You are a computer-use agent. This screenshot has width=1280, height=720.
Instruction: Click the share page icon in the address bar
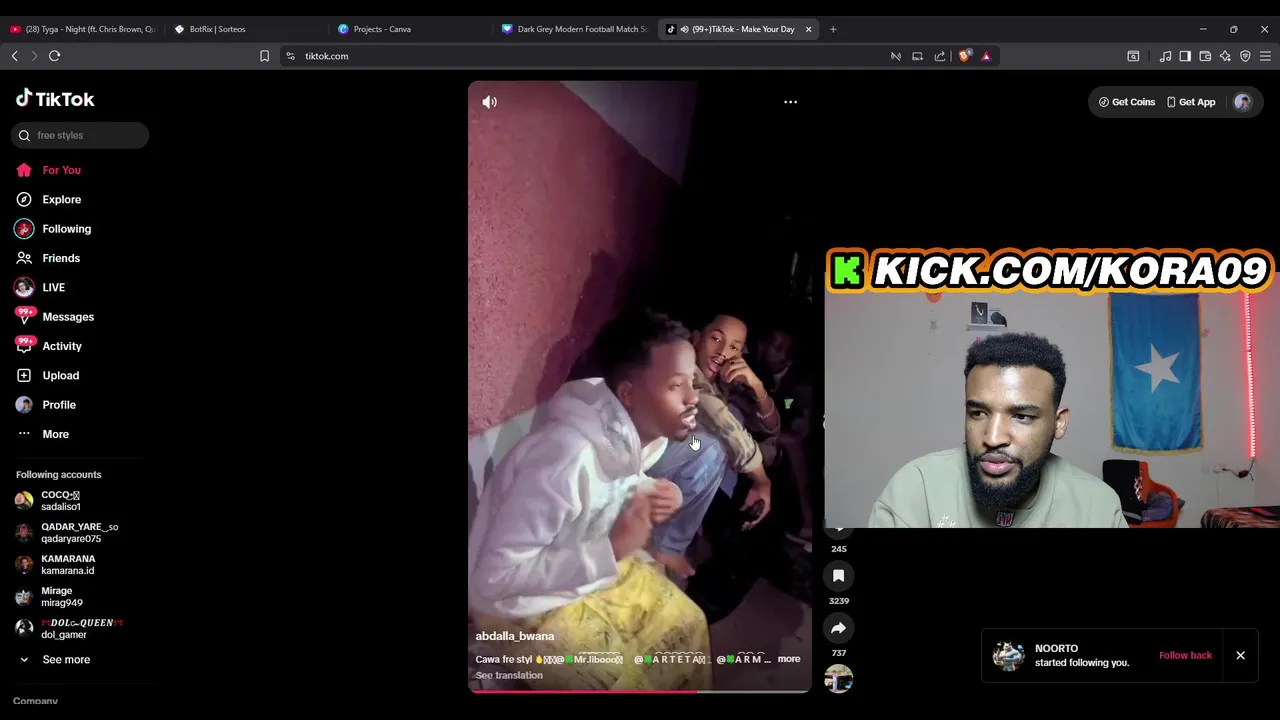pyautogui.click(x=940, y=56)
